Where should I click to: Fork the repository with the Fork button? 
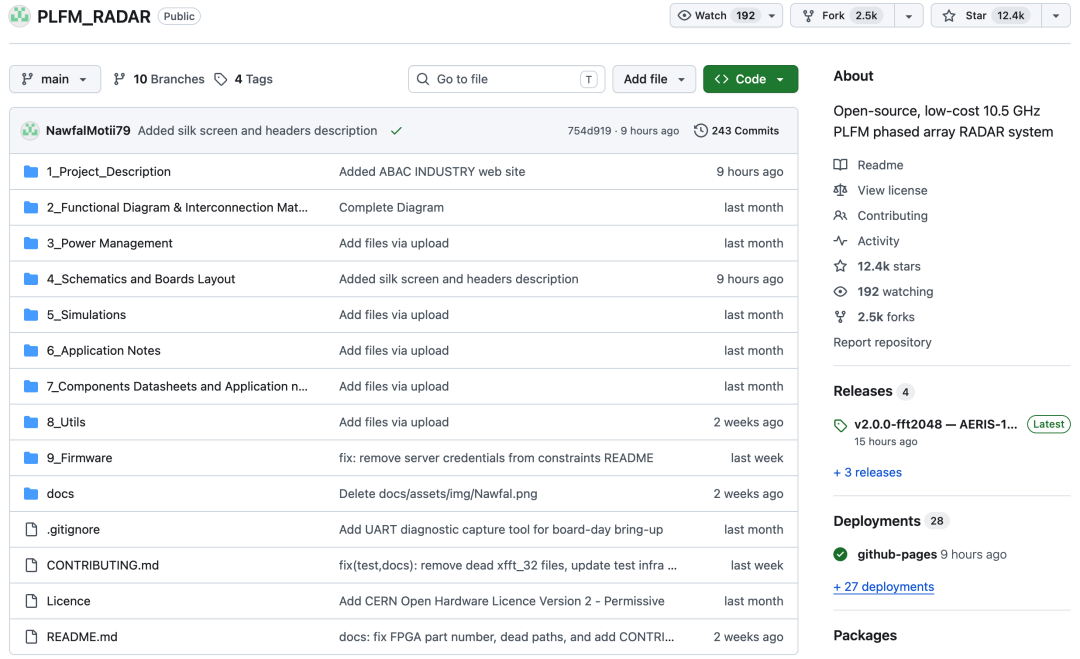(843, 15)
